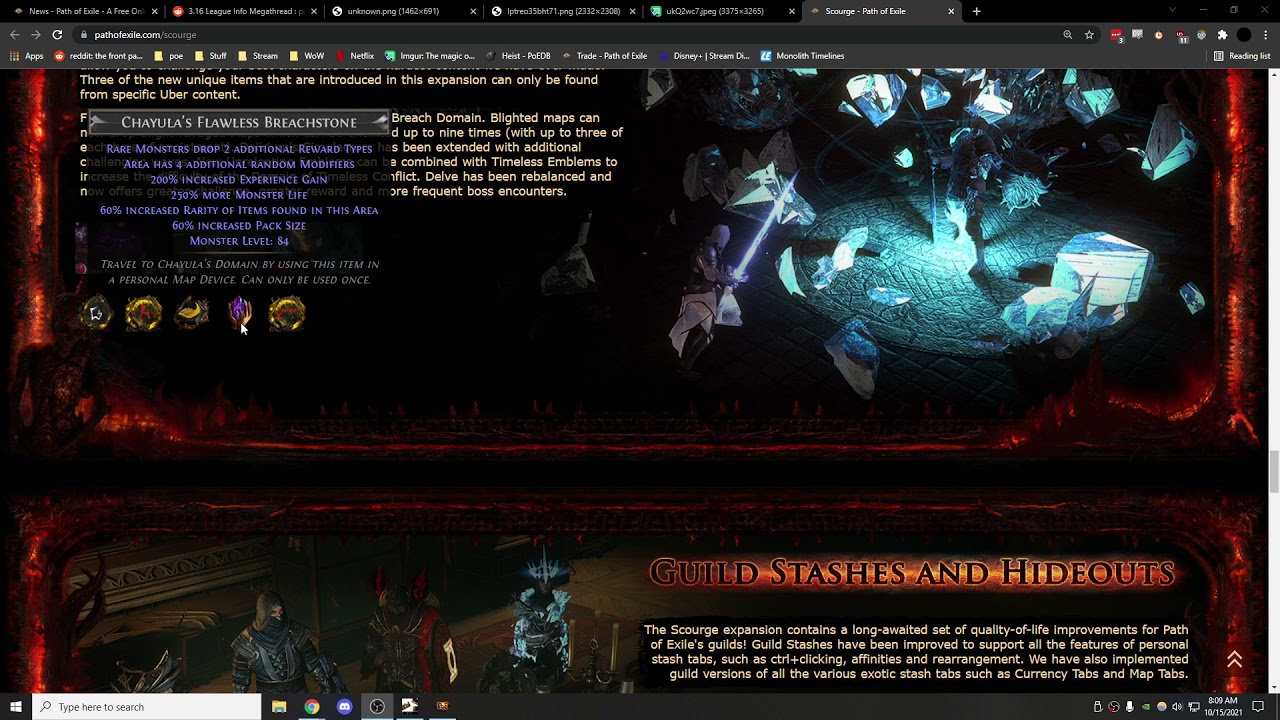The image size is (1280, 720).
Task: Open the Trade - Path of Exile bookmark
Action: tap(604, 56)
